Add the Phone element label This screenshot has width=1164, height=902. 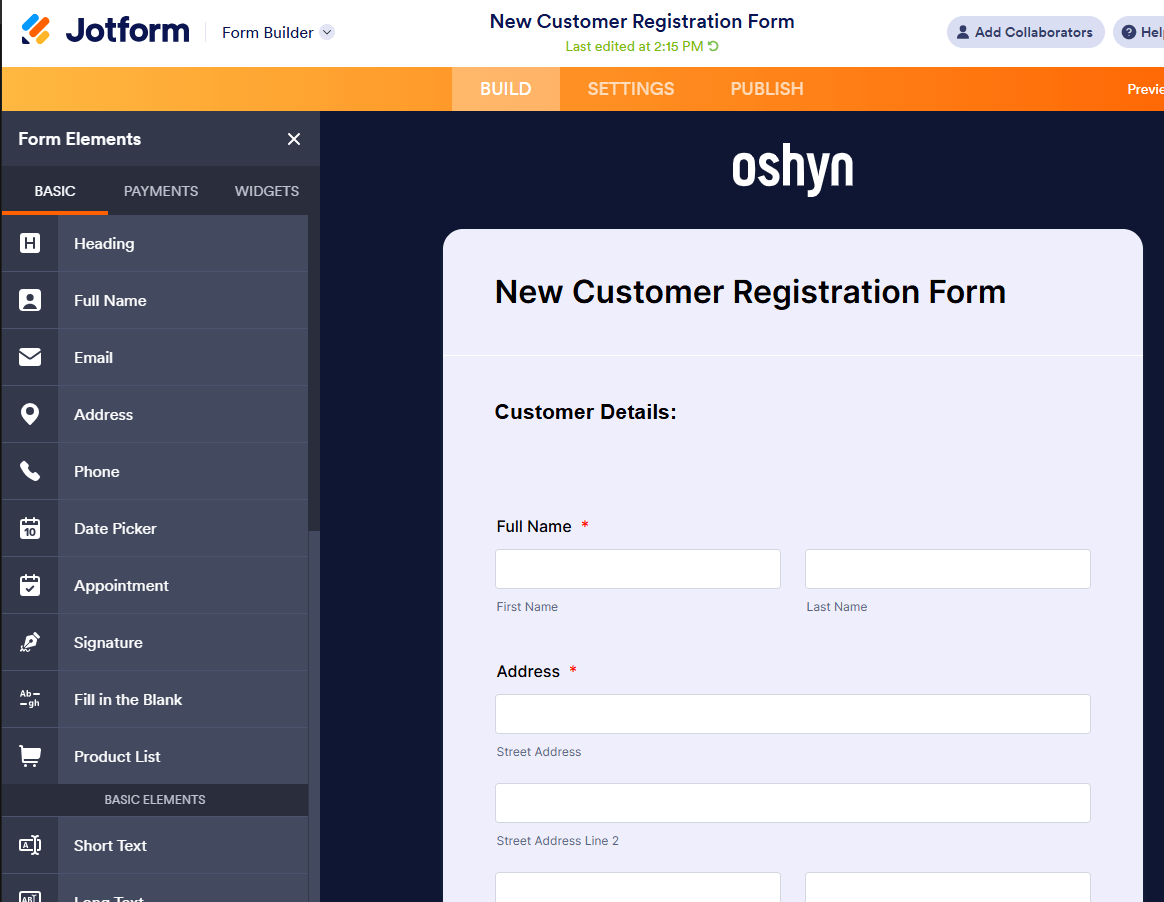pyautogui.click(x=97, y=471)
